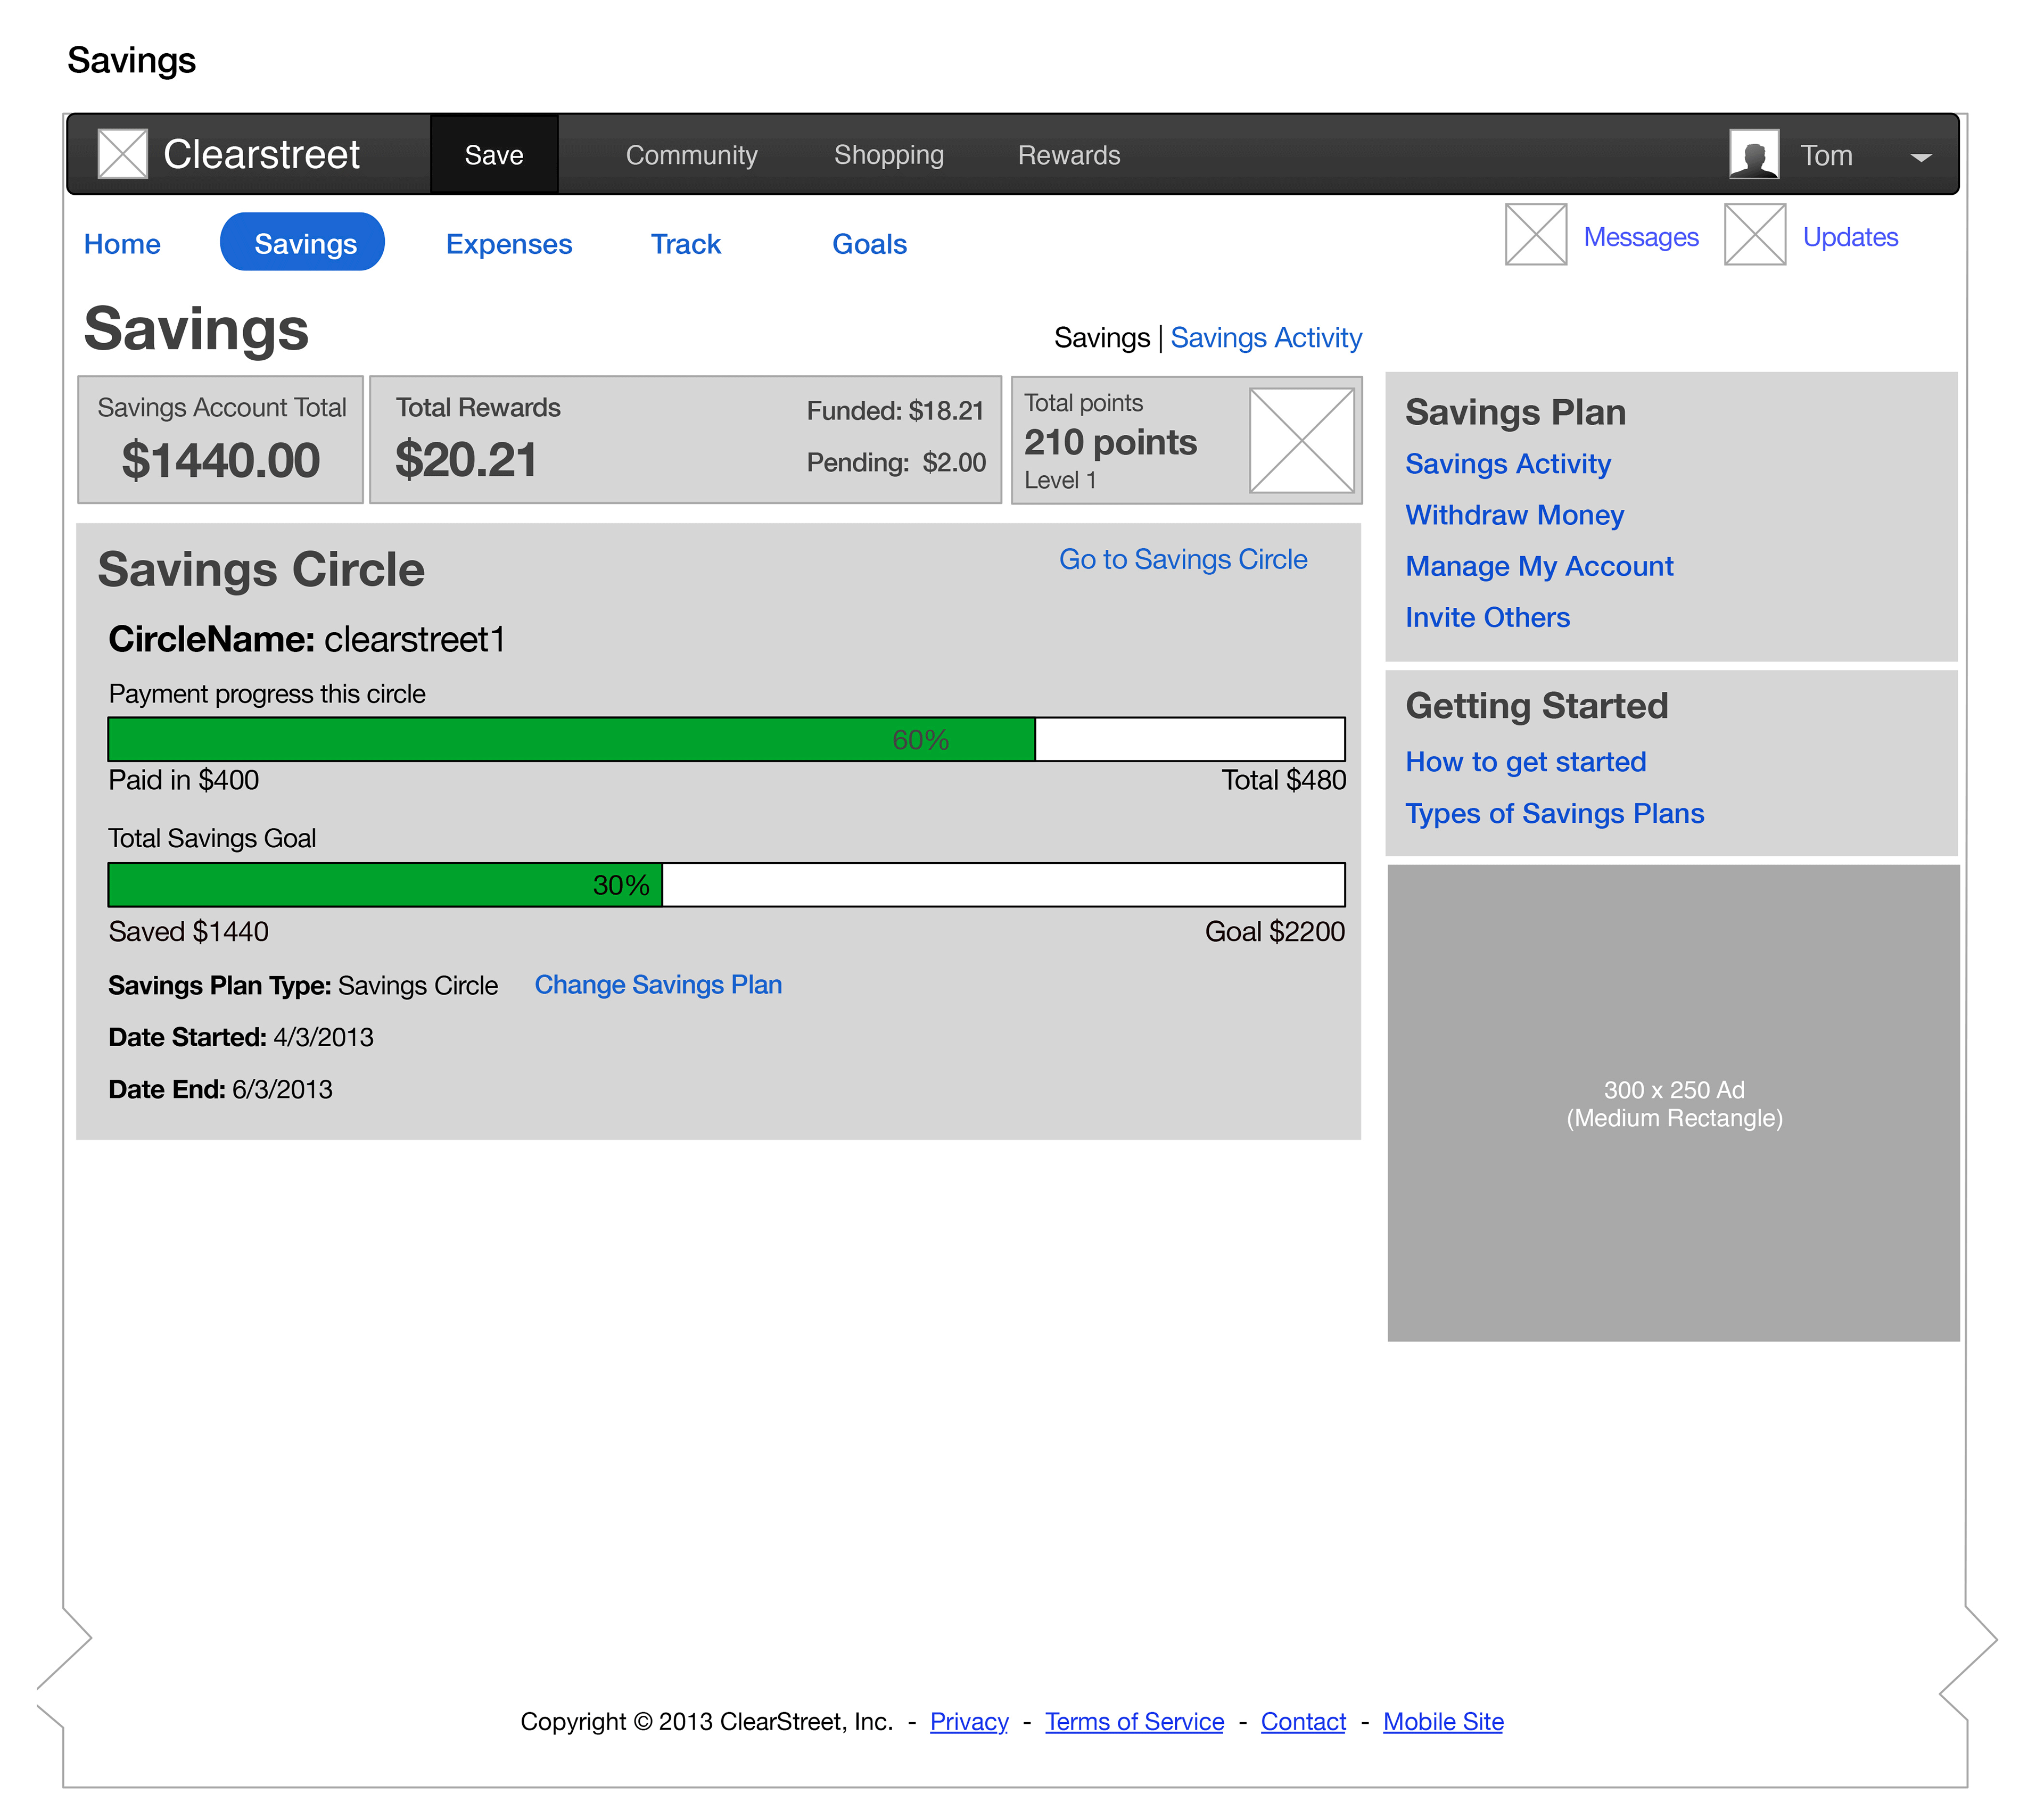Click the Savings Plan sidebar heading
Image resolution: width=2044 pixels, height=1810 pixels.
(1515, 412)
